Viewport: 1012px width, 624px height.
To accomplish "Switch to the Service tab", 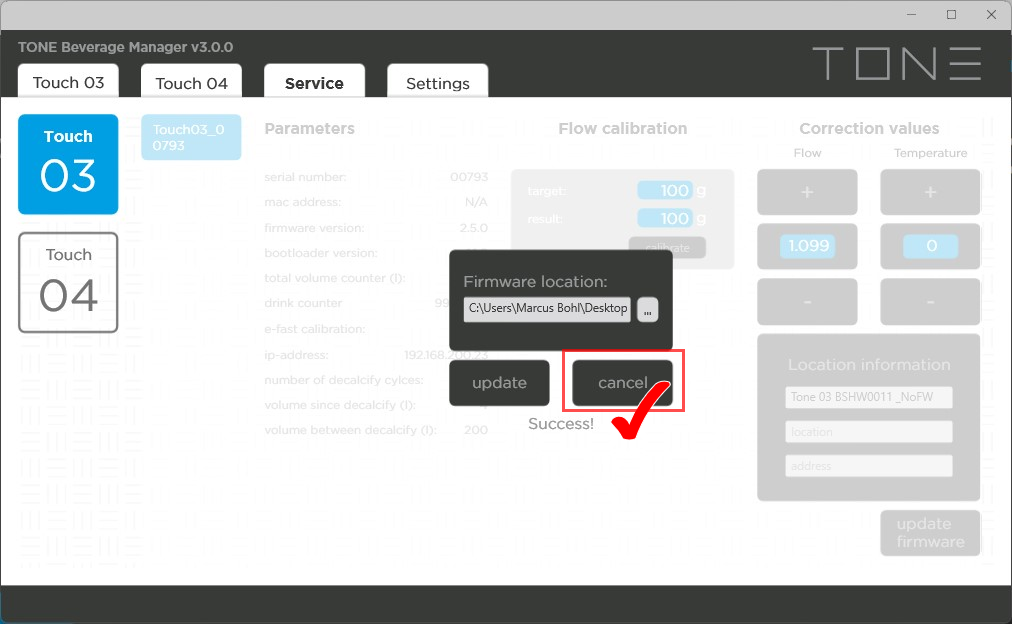I will click(x=314, y=83).
